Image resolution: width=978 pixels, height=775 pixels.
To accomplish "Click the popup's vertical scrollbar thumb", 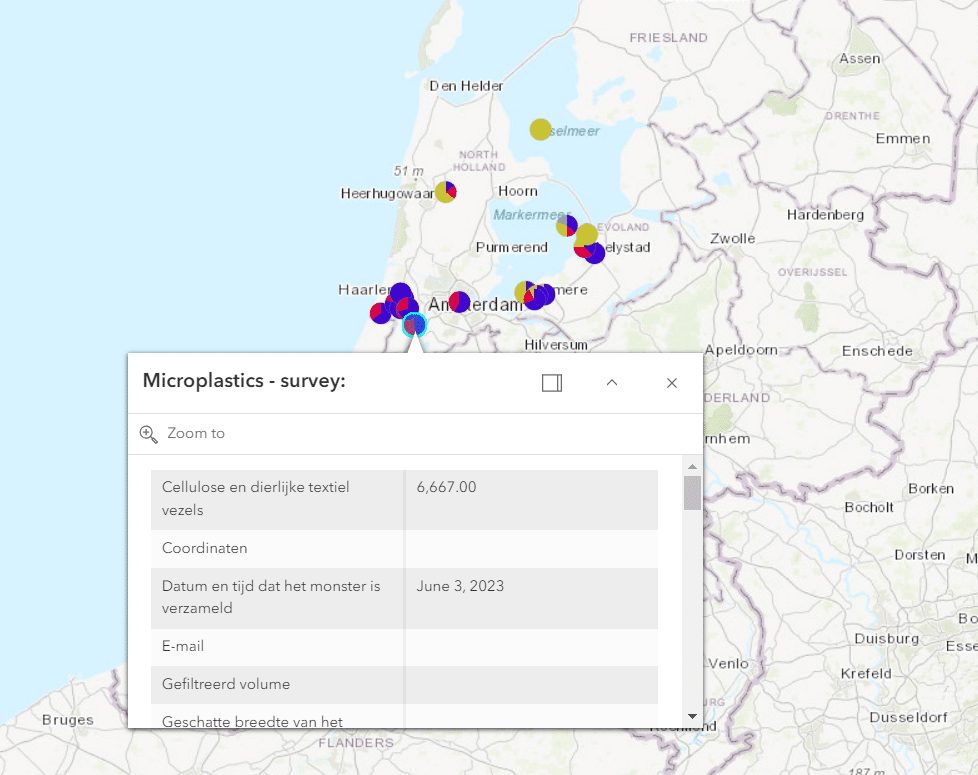I will [692, 493].
